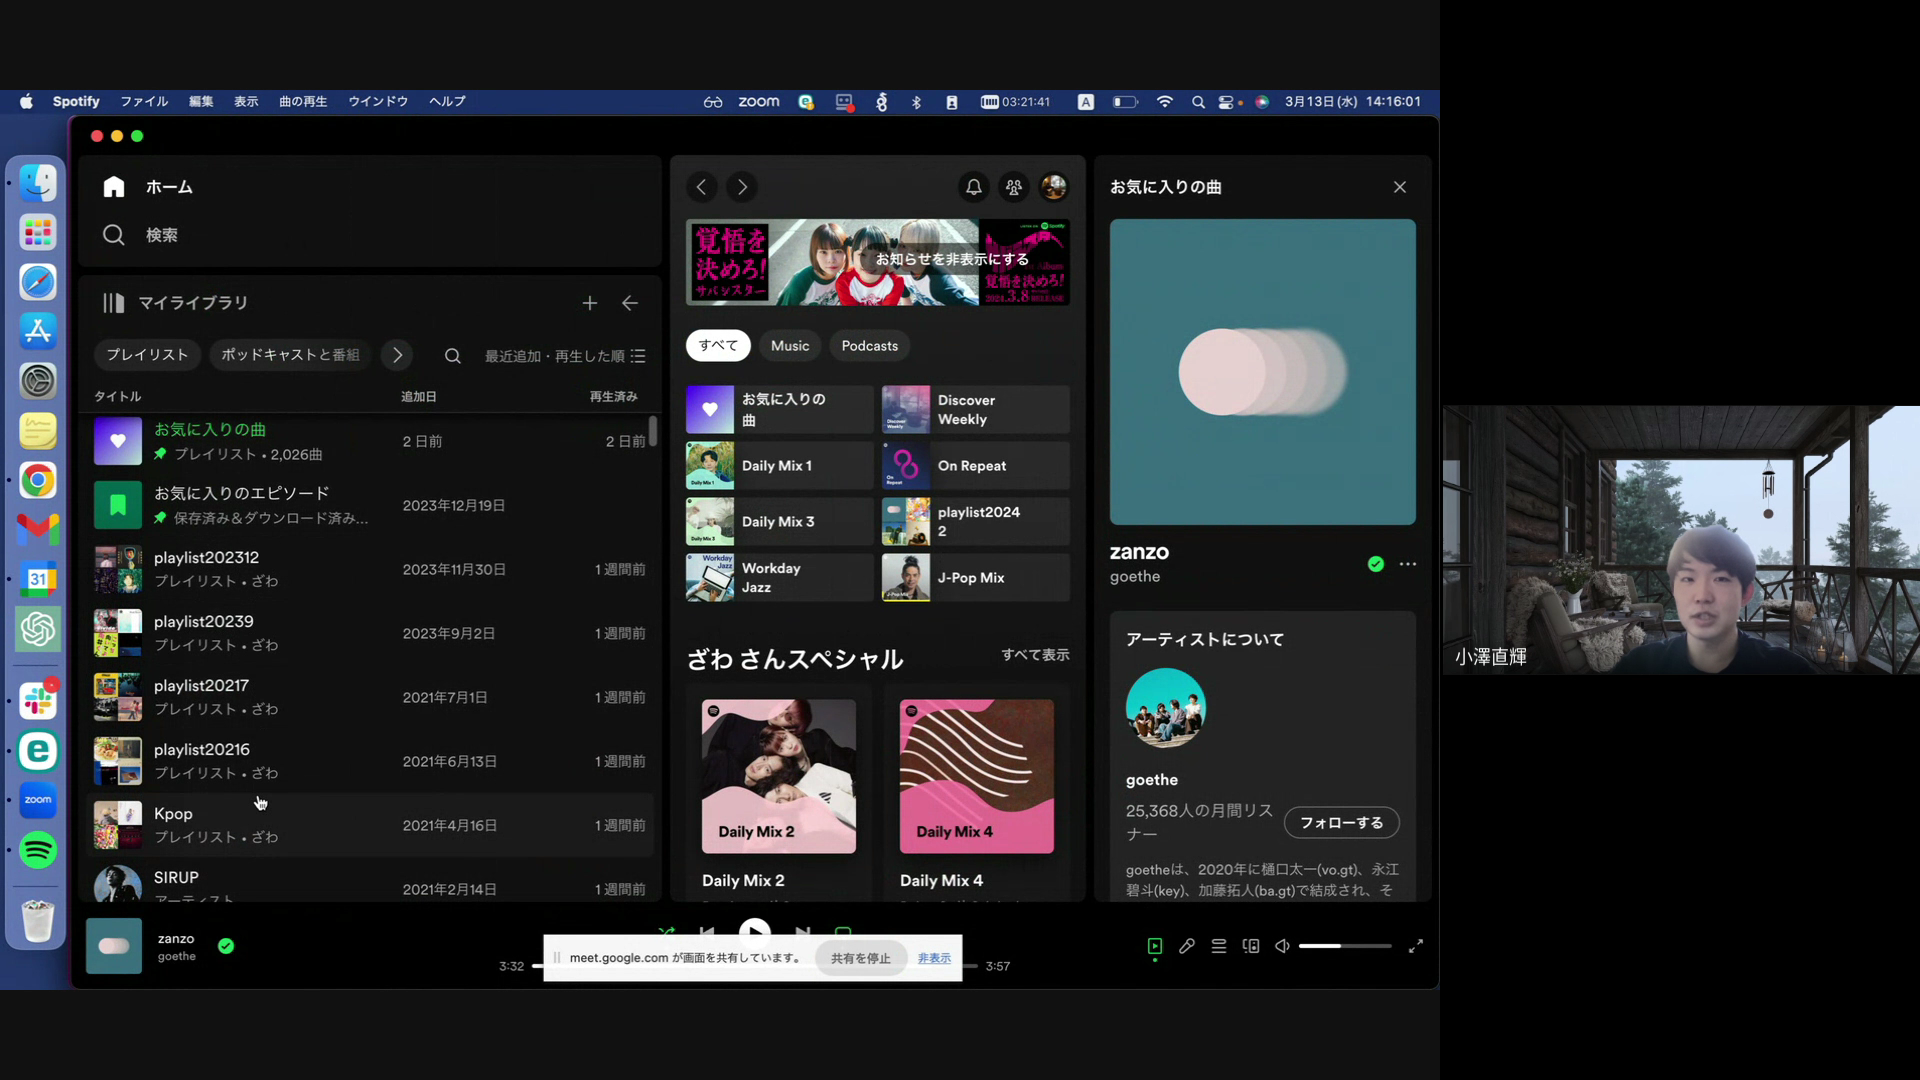Viewport: 1920px width, 1080px height.
Task: Select the Podcasts filter tab
Action: click(x=868, y=346)
